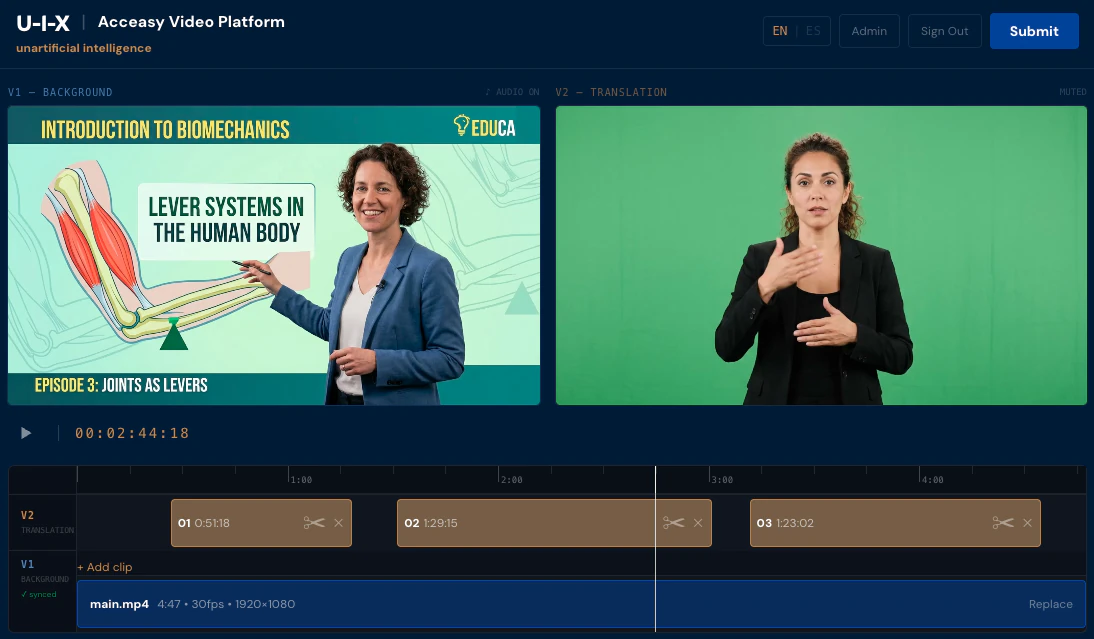Image resolution: width=1094 pixels, height=639 pixels.
Task: Click the synced status under V1
Action: pyautogui.click(x=38, y=594)
